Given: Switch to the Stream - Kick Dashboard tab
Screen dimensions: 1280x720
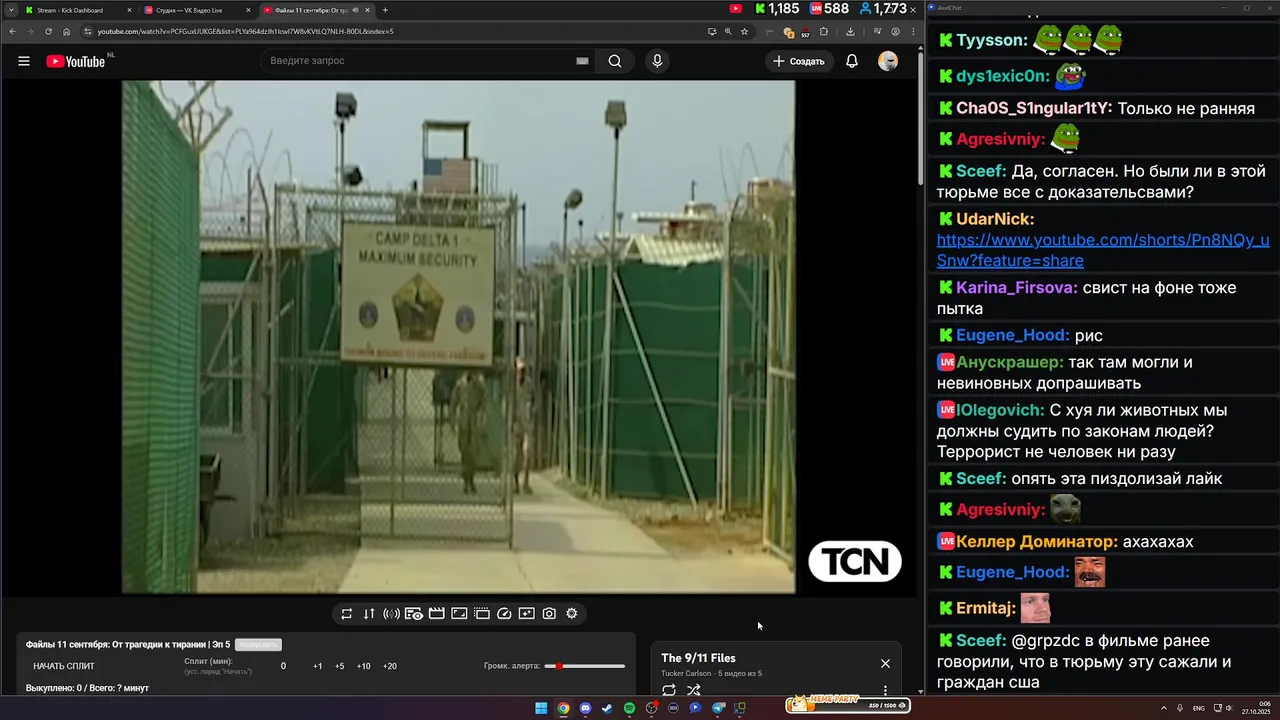Looking at the screenshot, I should (x=77, y=10).
